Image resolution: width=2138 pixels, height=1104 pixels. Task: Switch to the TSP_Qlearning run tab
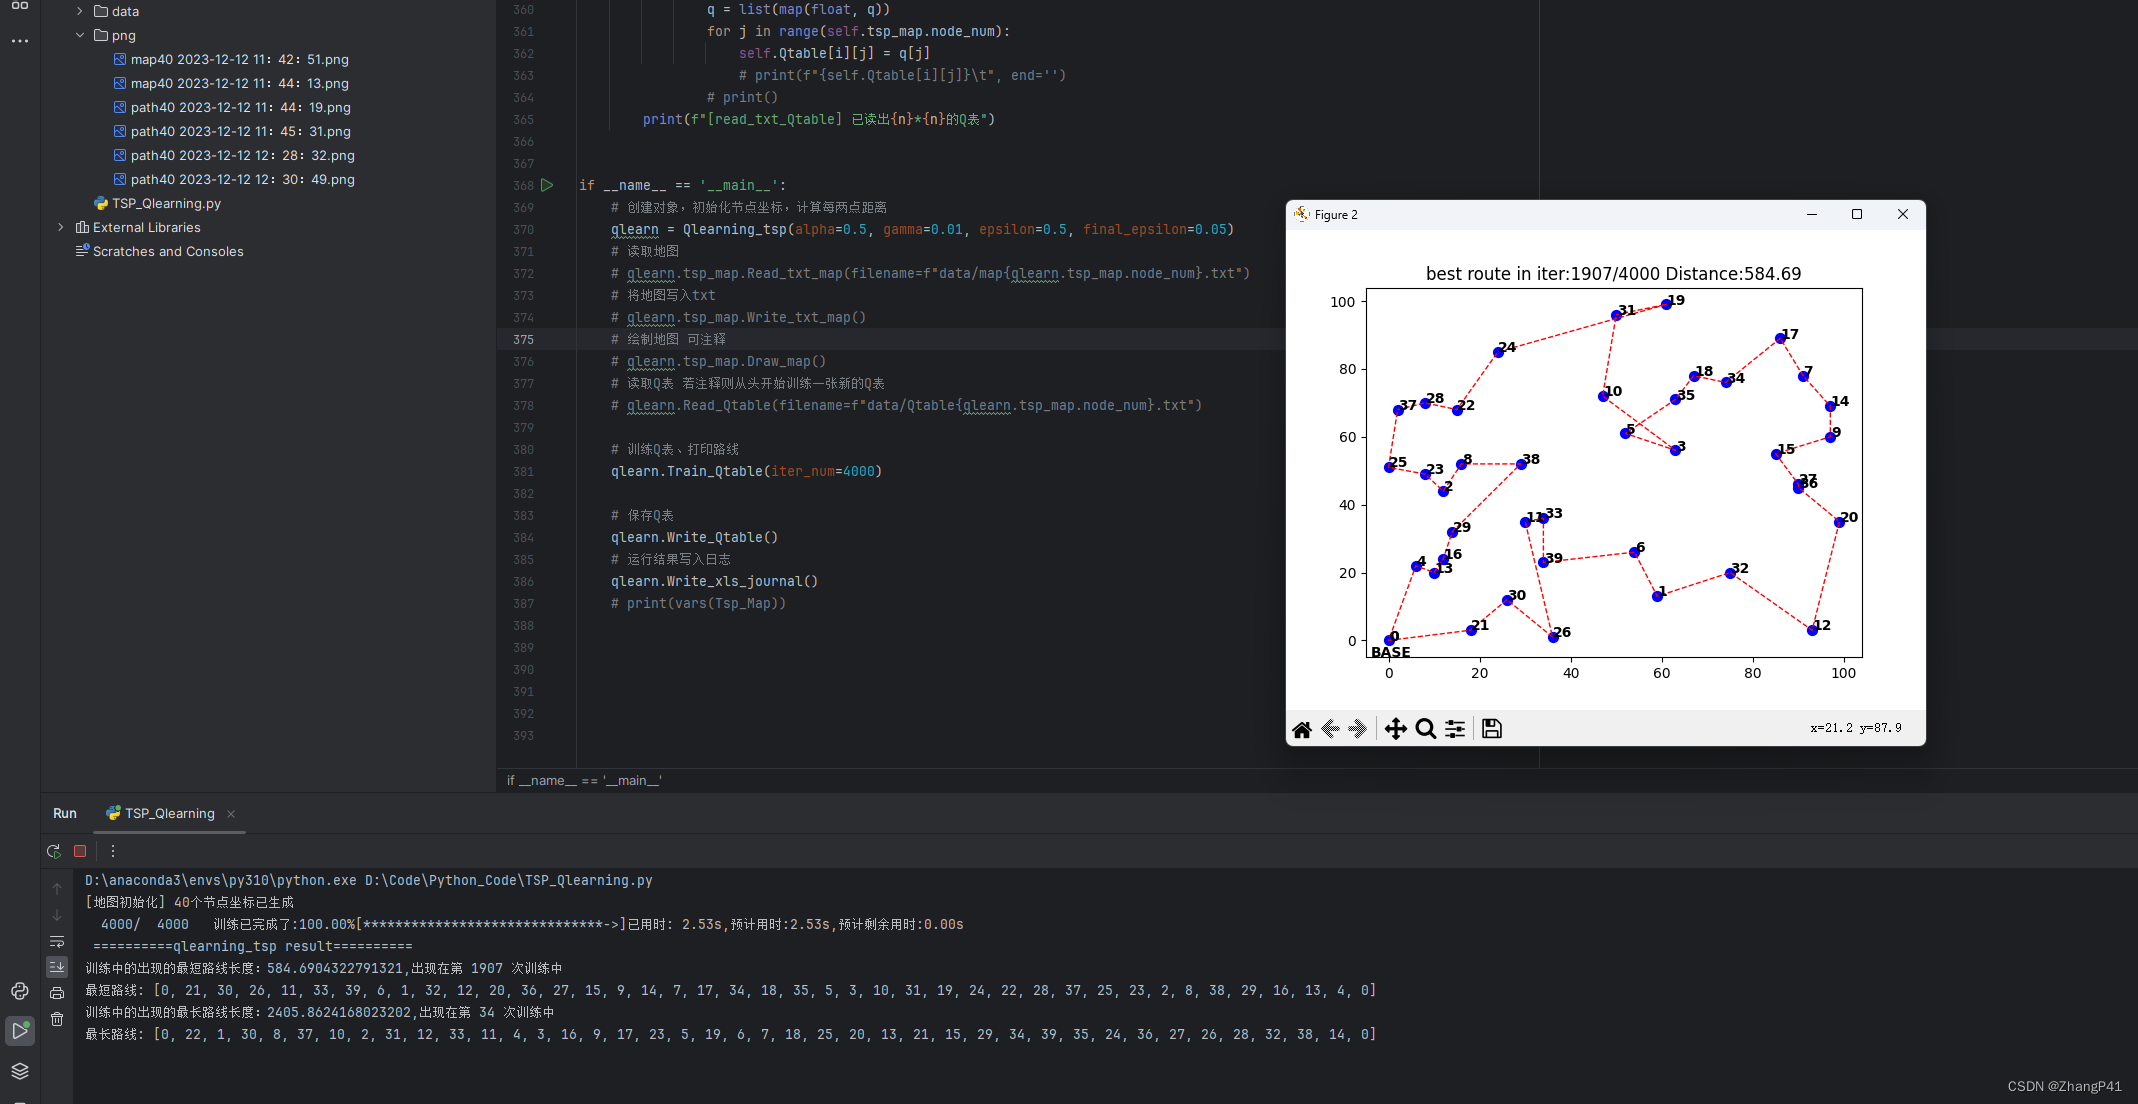click(x=169, y=813)
